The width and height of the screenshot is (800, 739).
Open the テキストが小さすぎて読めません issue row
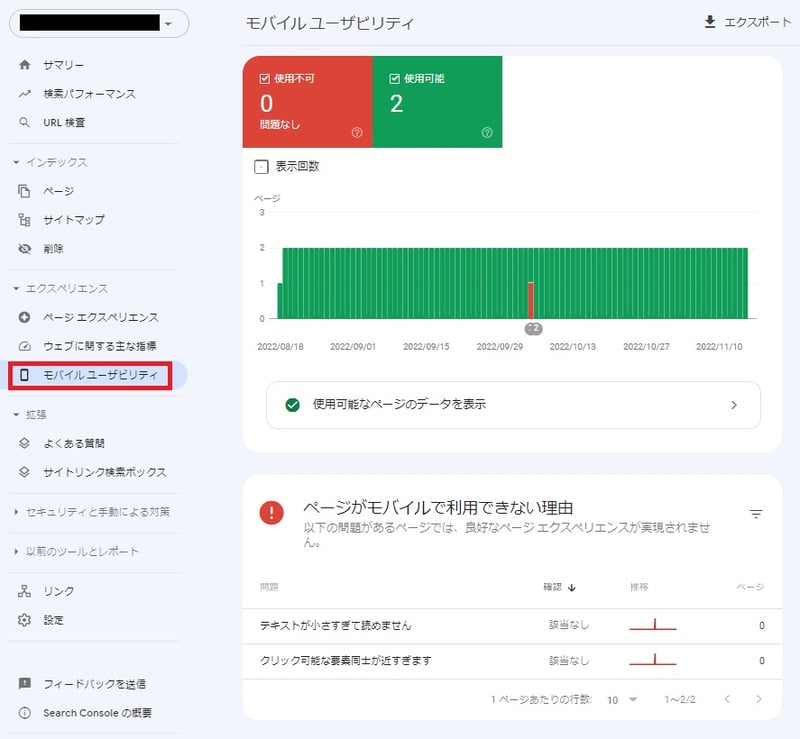point(512,626)
